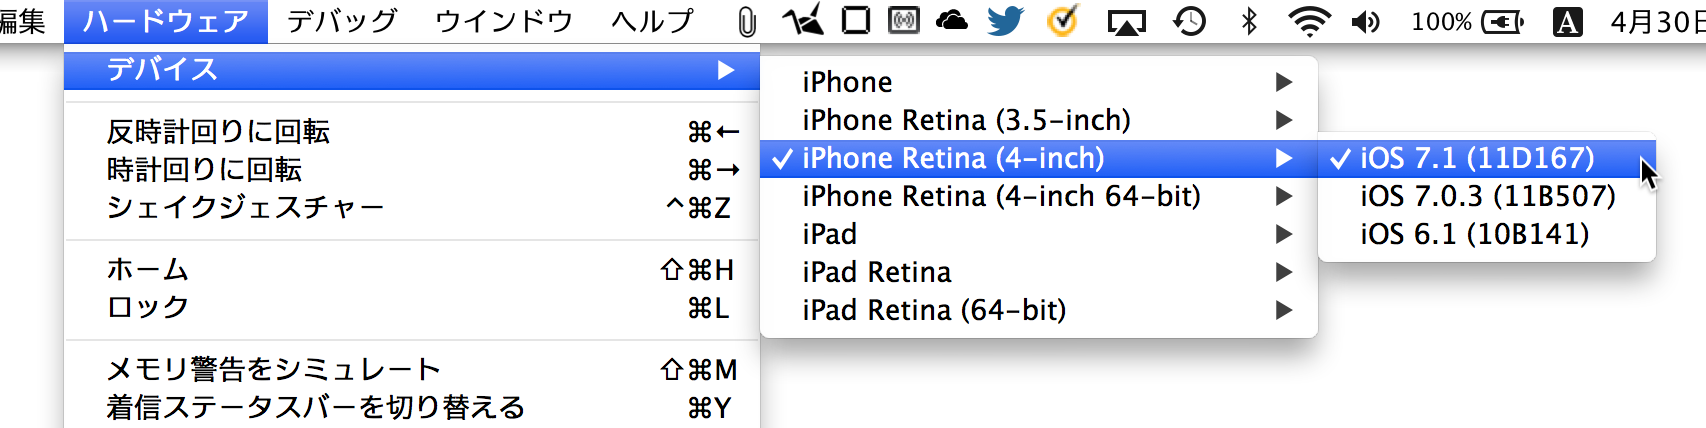Click the cloud sync status icon
Image resolution: width=1706 pixels, height=428 pixels.
point(952,20)
